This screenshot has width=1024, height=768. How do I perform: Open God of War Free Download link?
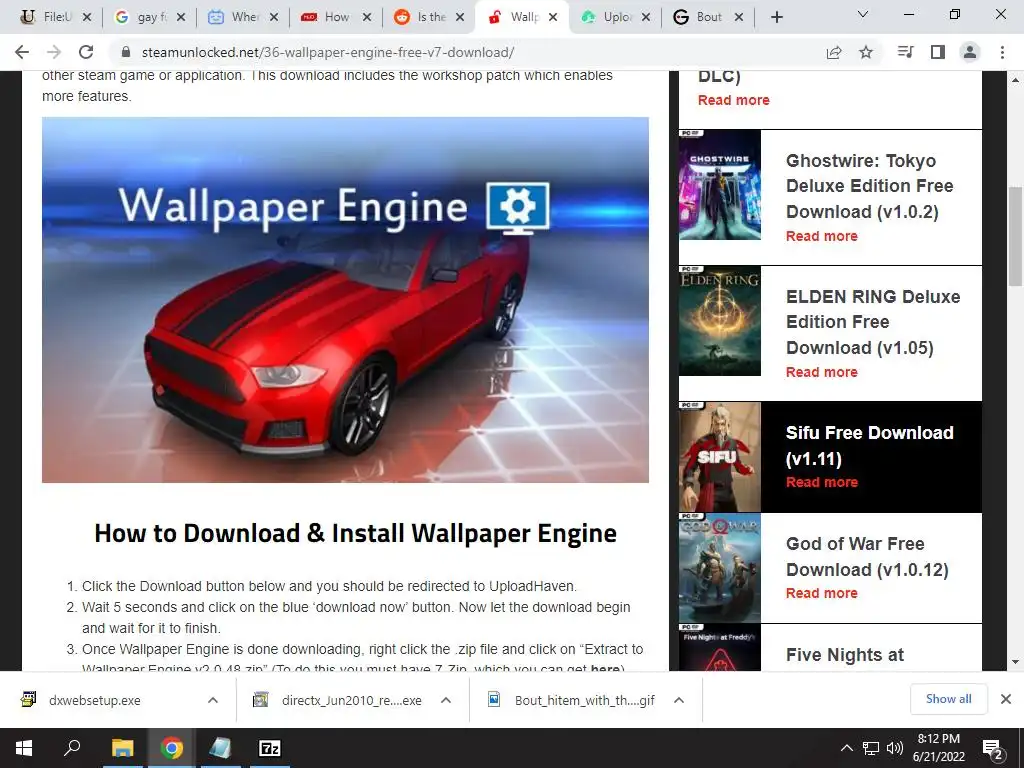click(867, 556)
